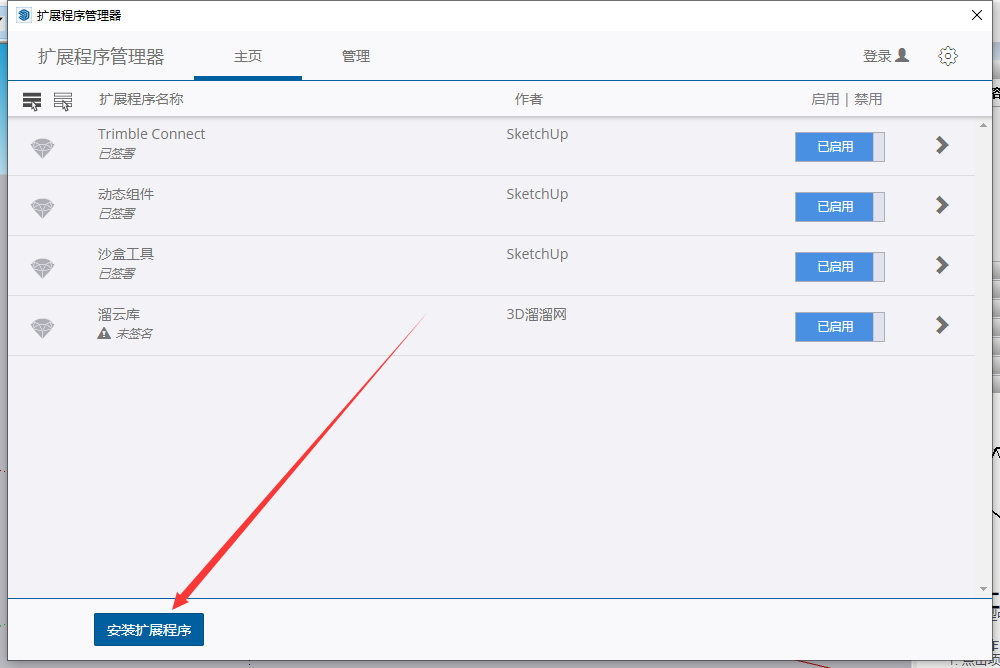The image size is (1000, 668).
Task: Click 未签名 status under 溜云库
Action: [134, 333]
